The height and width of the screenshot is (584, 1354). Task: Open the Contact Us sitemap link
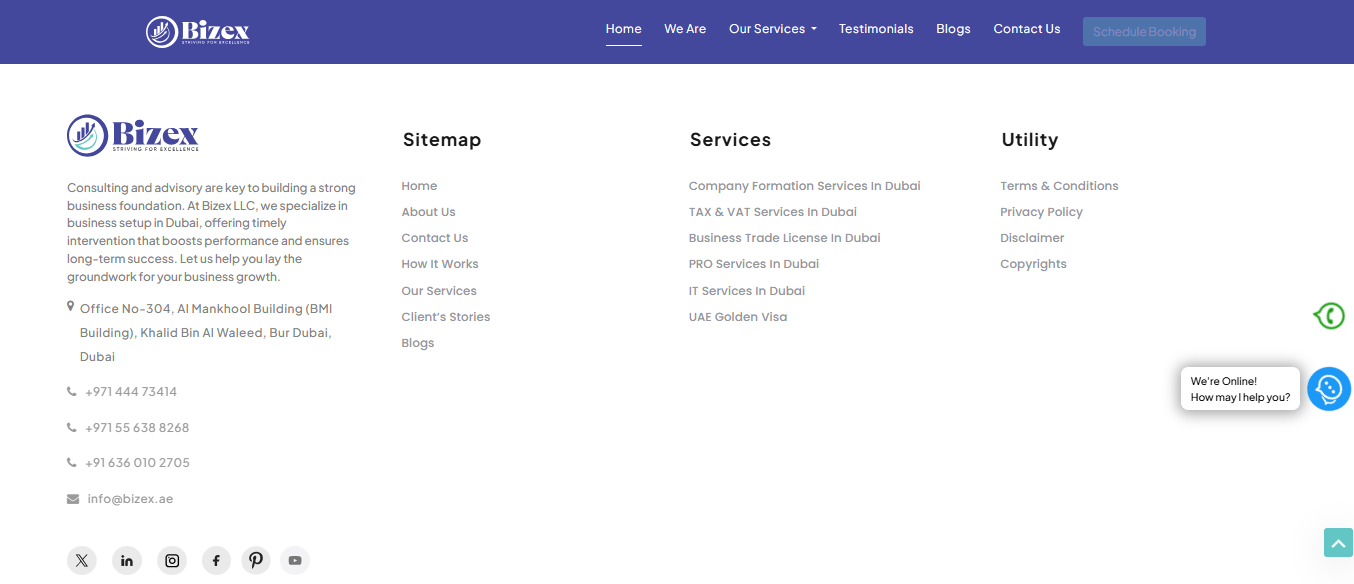coord(435,238)
